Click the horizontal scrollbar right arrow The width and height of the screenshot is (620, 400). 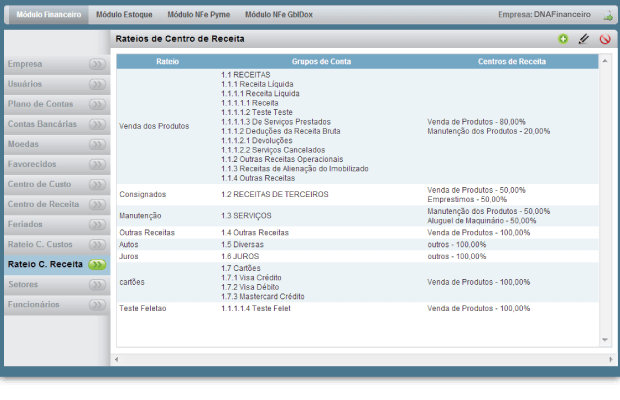tap(597, 357)
